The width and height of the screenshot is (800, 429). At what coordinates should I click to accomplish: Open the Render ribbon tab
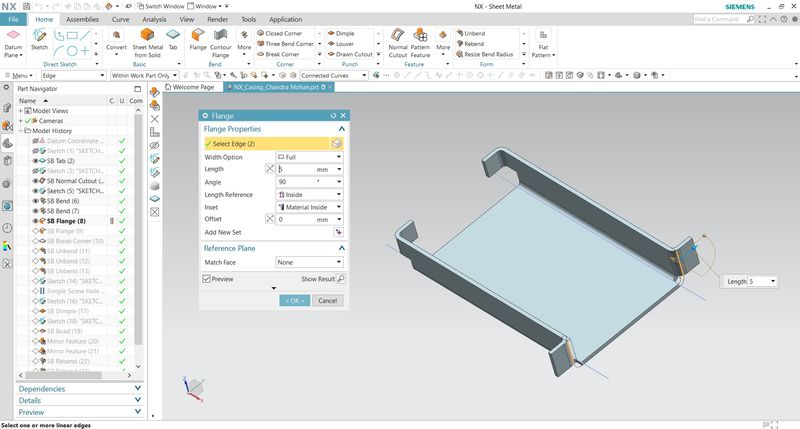click(x=217, y=19)
